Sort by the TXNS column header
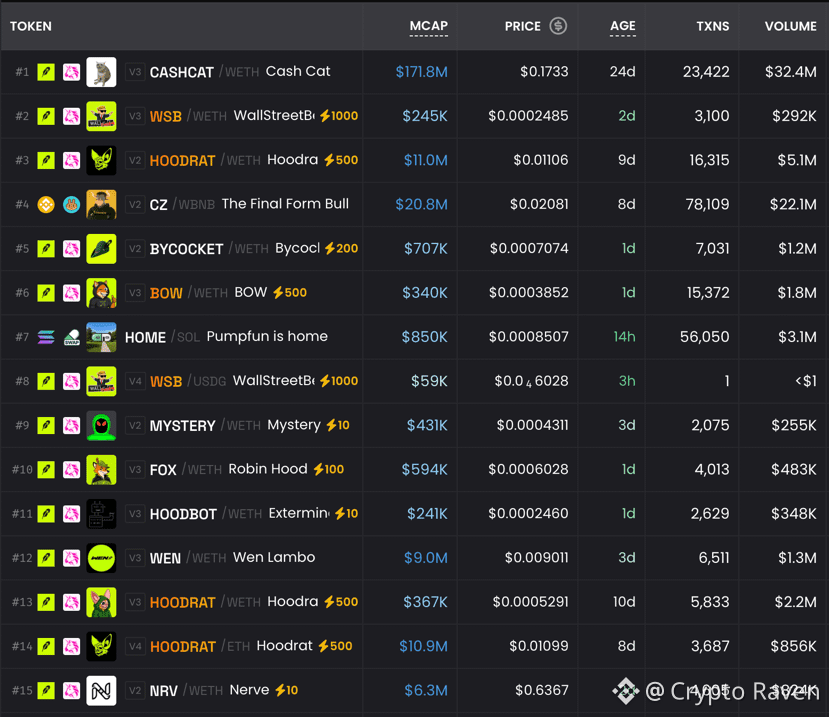829x717 pixels. tap(712, 26)
